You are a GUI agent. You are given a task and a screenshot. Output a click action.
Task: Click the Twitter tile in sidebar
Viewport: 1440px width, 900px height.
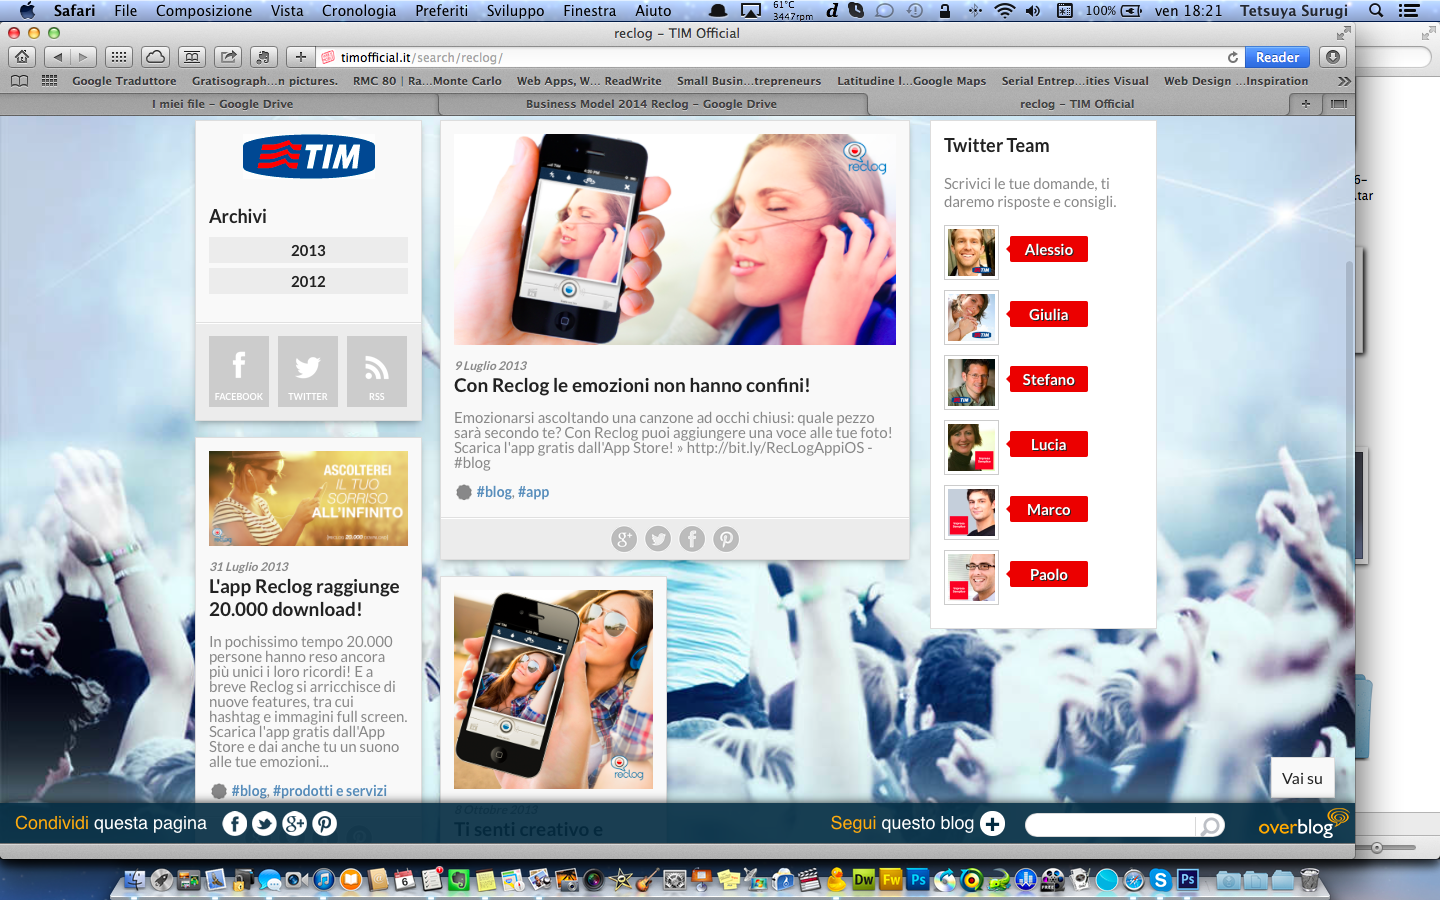308,371
